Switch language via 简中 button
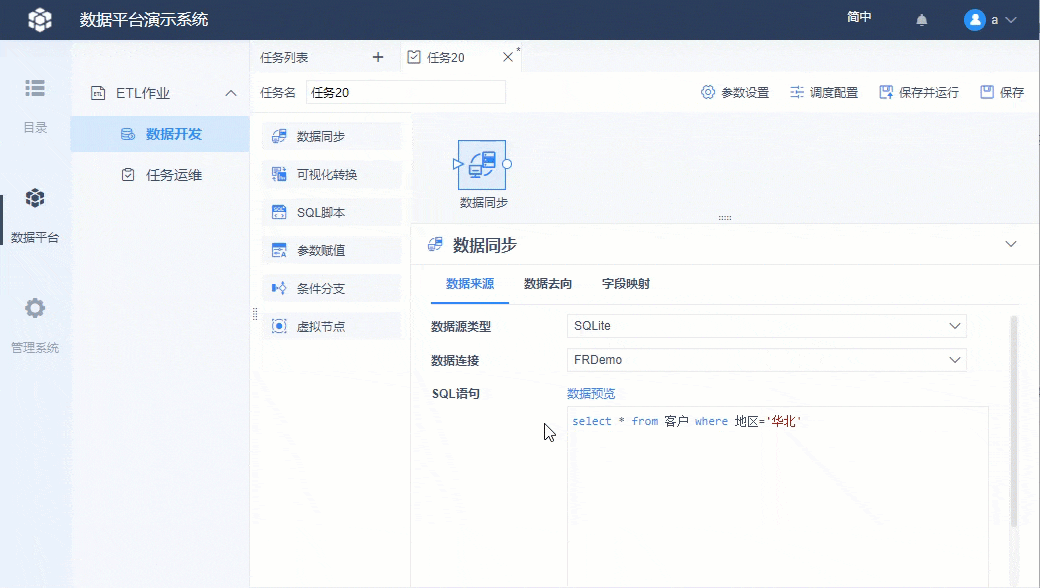The image size is (1040, 588). (859, 17)
